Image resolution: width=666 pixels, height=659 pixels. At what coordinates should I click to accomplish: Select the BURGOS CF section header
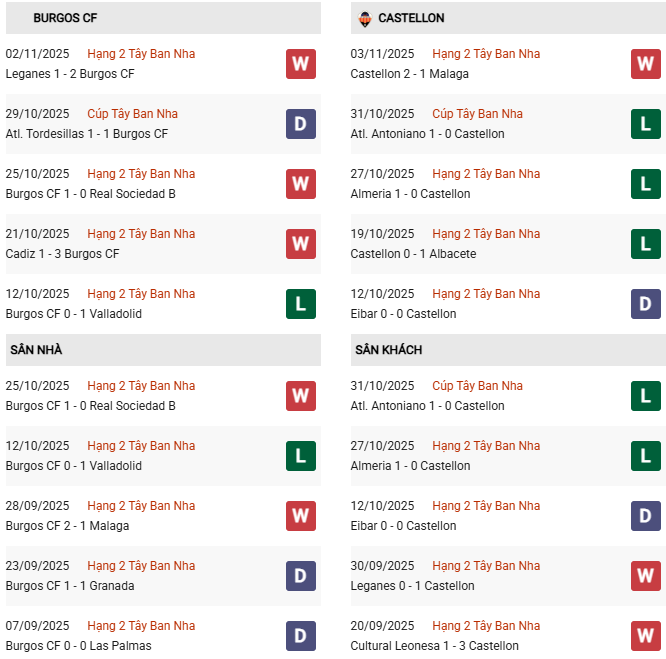click(65, 18)
